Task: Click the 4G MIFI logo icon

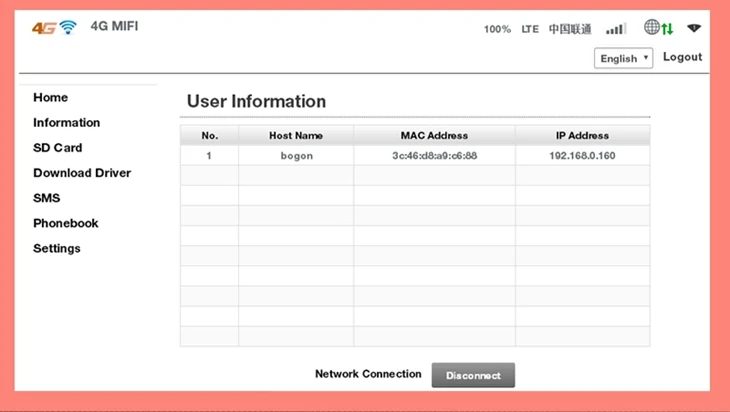Action: (54, 27)
